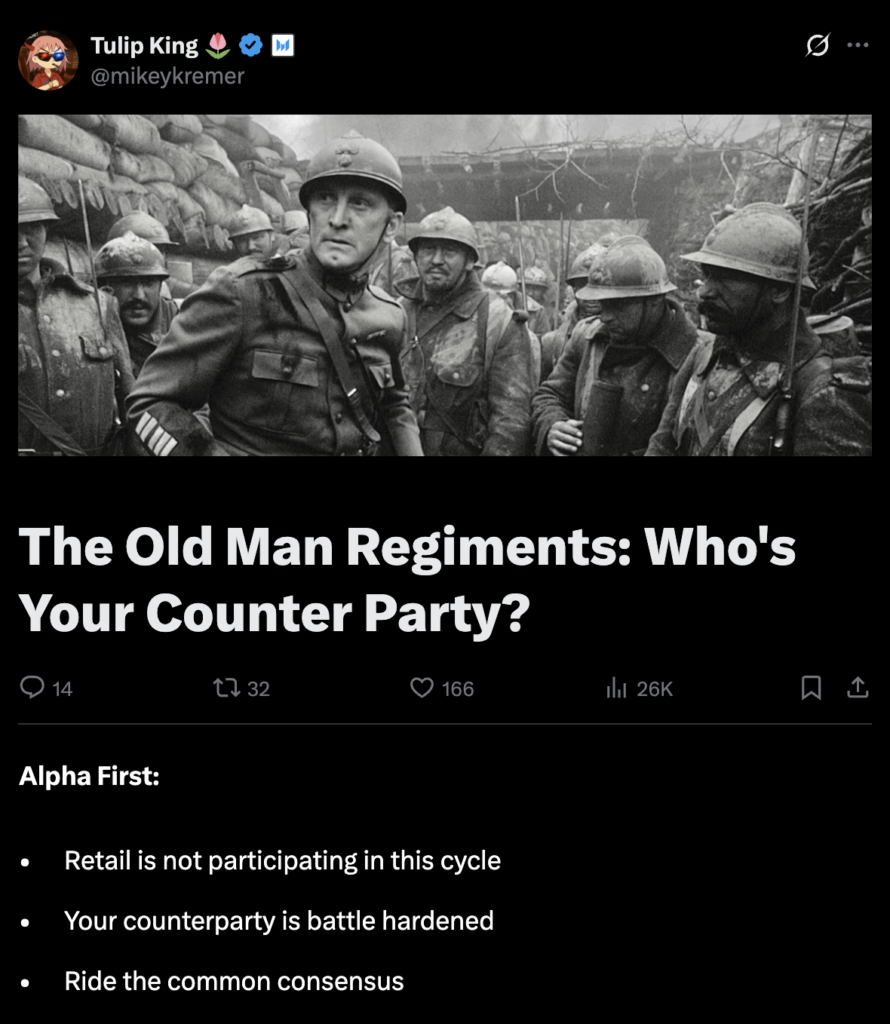Click the Grok slashed-circle icon
The width and height of the screenshot is (890, 1024).
point(818,45)
